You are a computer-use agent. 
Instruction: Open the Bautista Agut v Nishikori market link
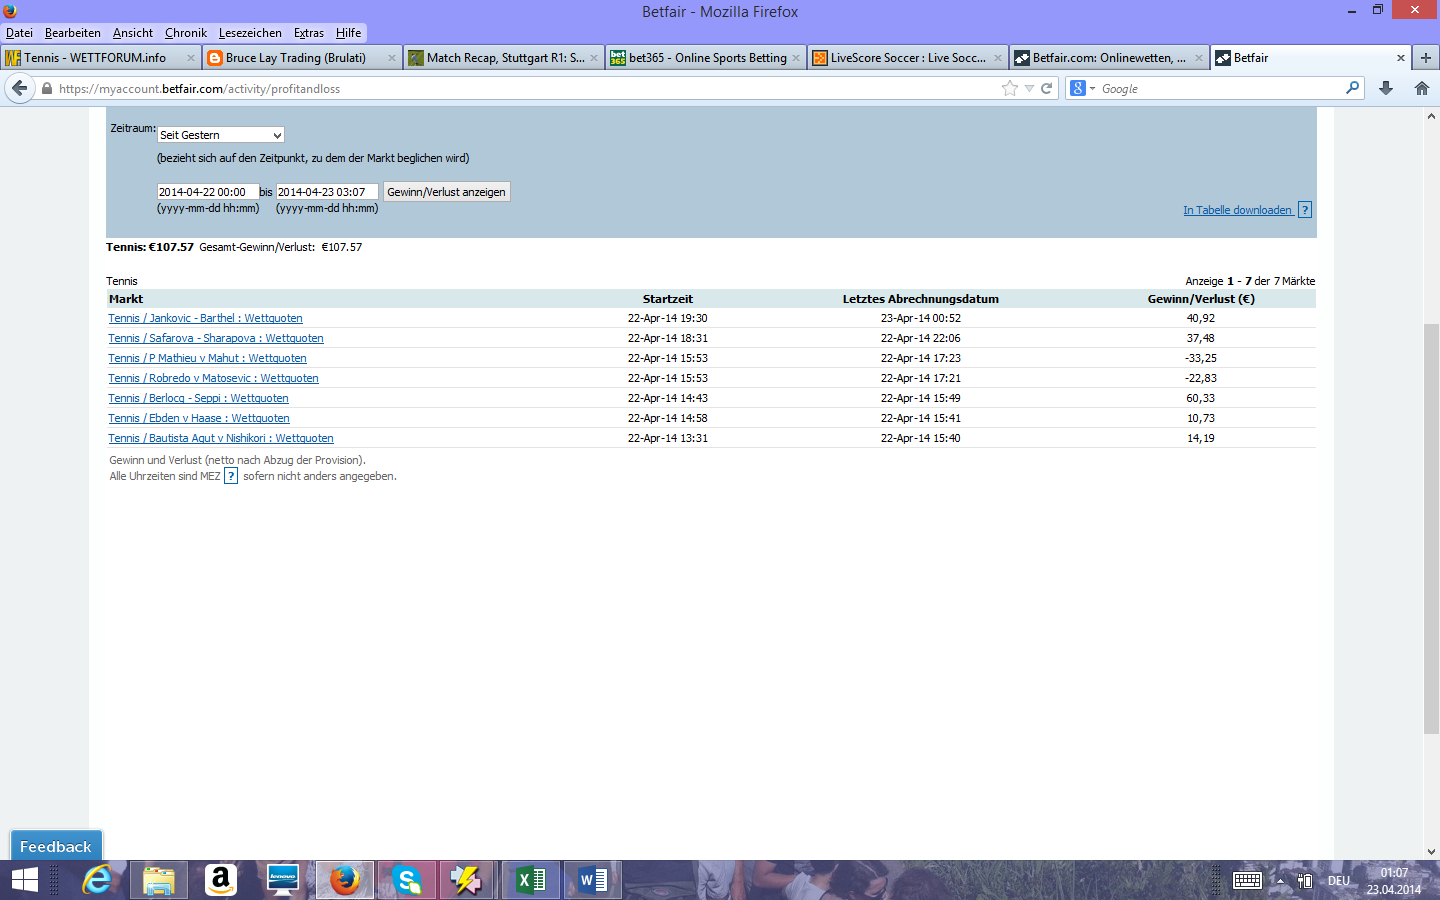[x=221, y=438]
